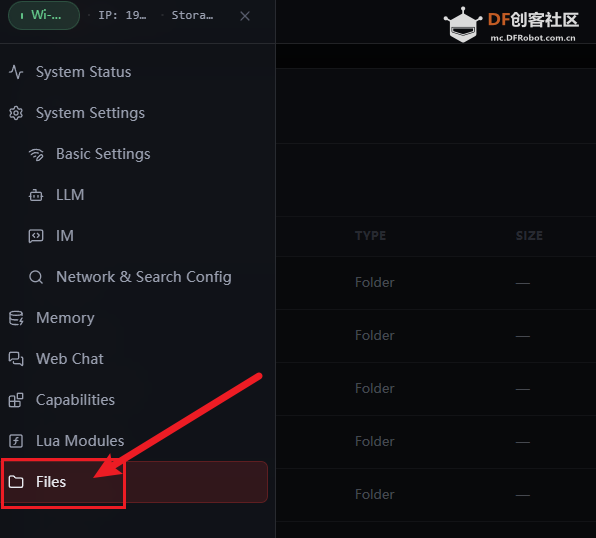Click the Files folder icon
Screen dimensions: 596x538
pyautogui.click(x=16, y=482)
